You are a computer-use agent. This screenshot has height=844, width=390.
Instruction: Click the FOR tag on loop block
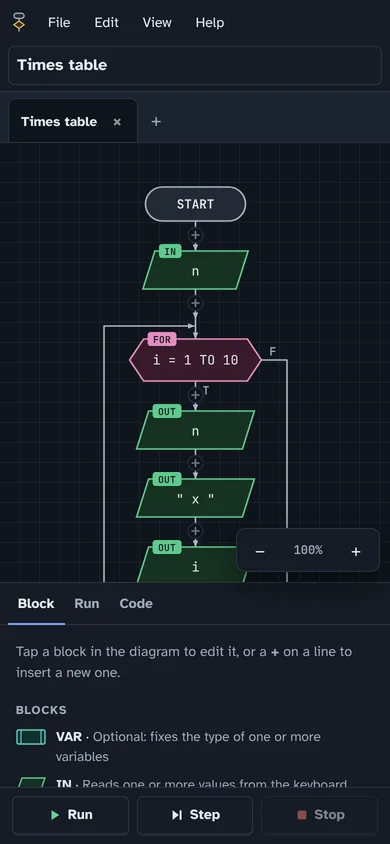click(162, 340)
